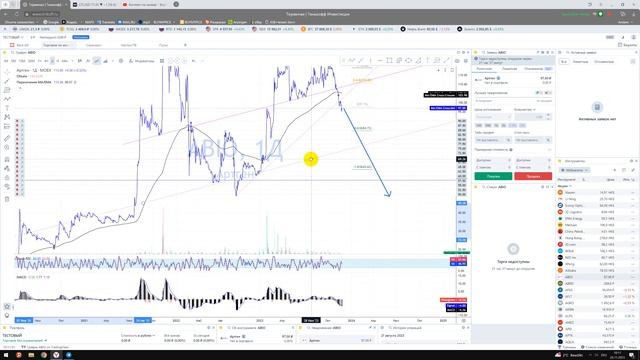
Task: Toggle the second best-offer switch in order form
Action: coord(548,93)
